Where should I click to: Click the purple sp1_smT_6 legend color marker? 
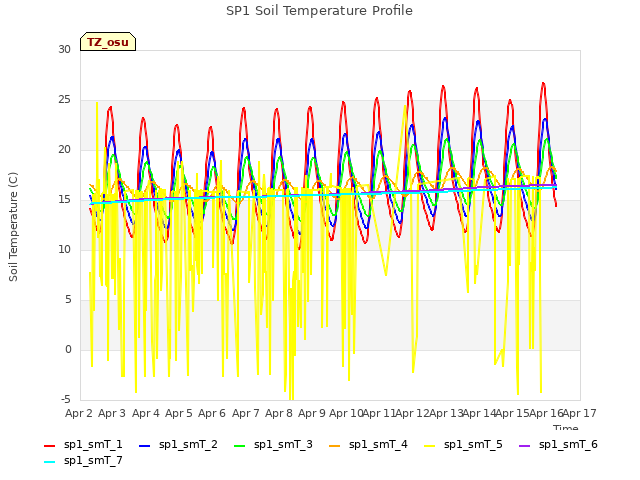(524, 446)
